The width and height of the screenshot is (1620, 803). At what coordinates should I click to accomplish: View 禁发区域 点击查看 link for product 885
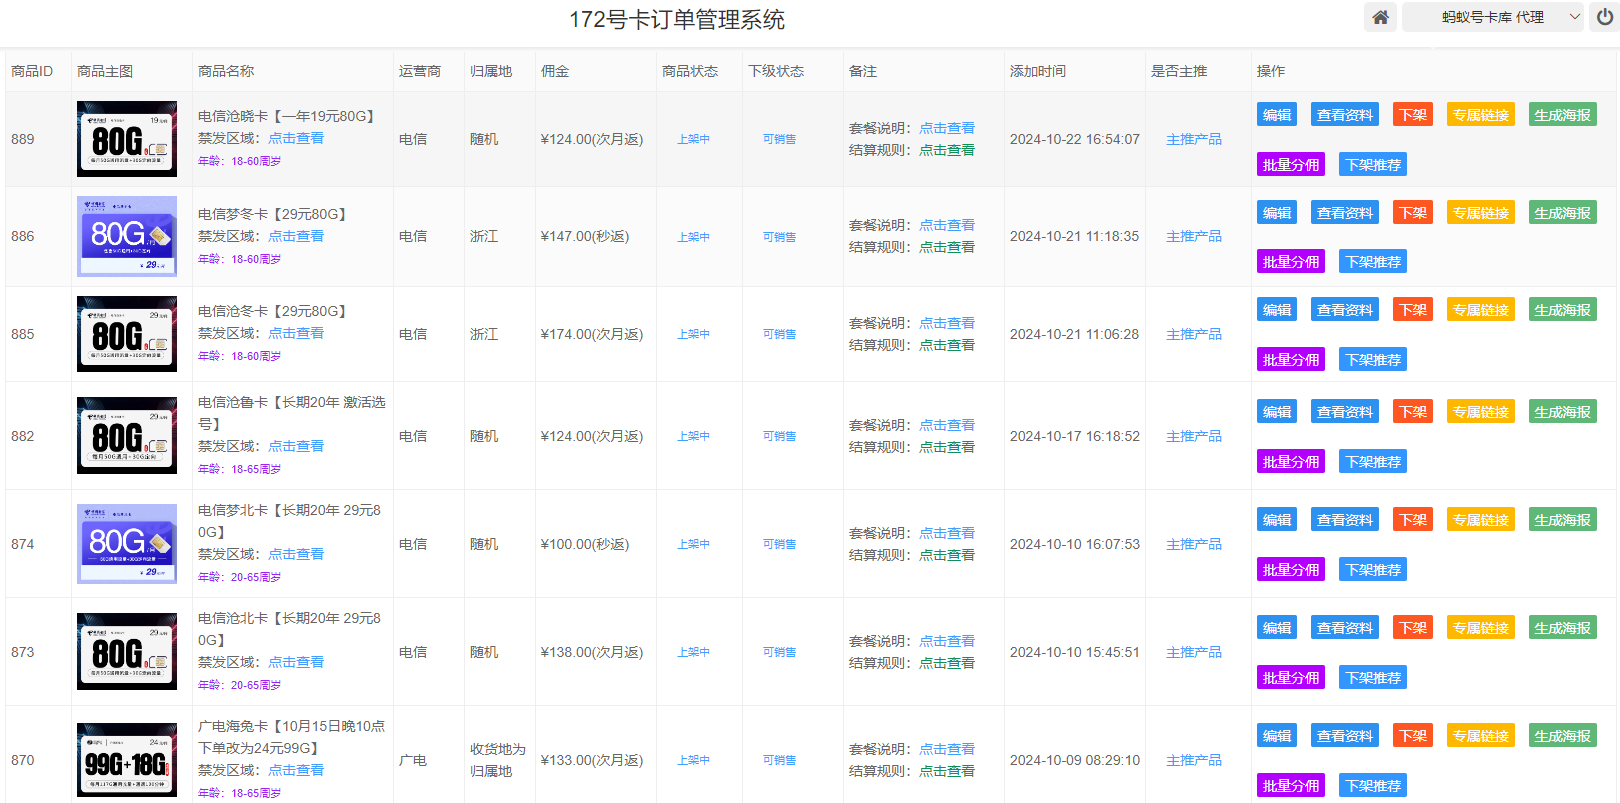tap(296, 333)
